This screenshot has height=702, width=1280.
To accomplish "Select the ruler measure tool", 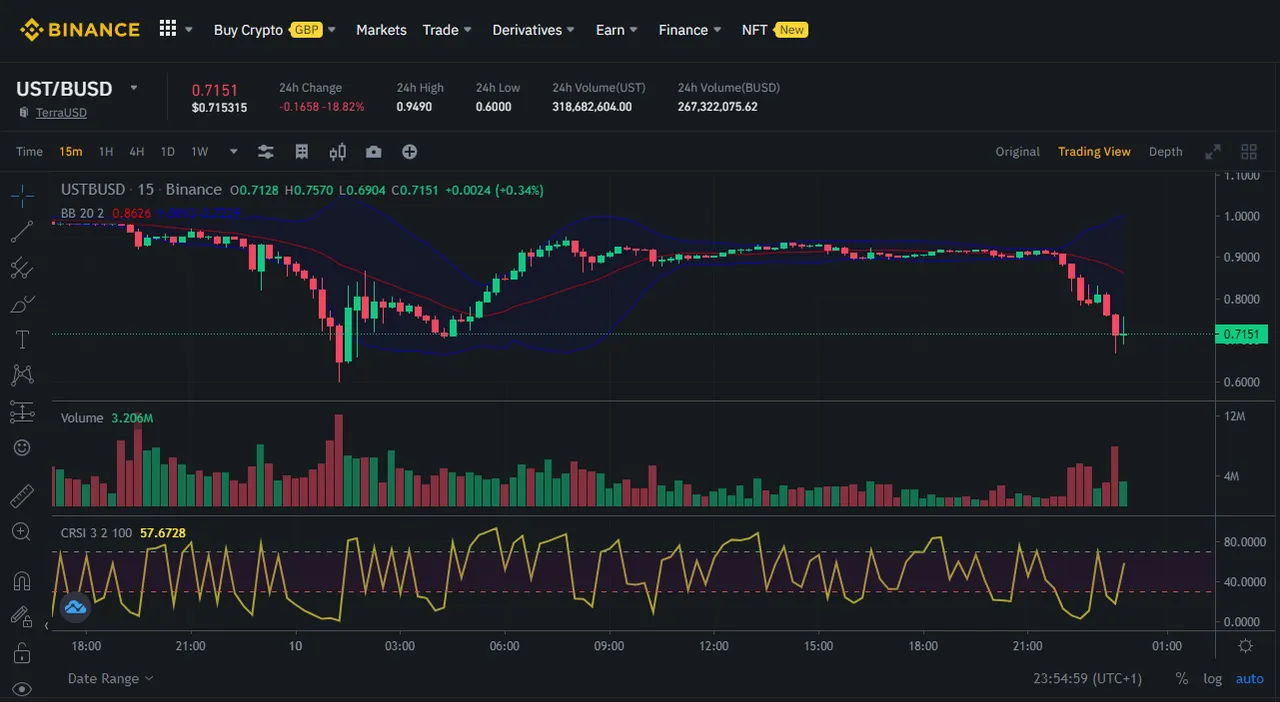I will point(22,495).
